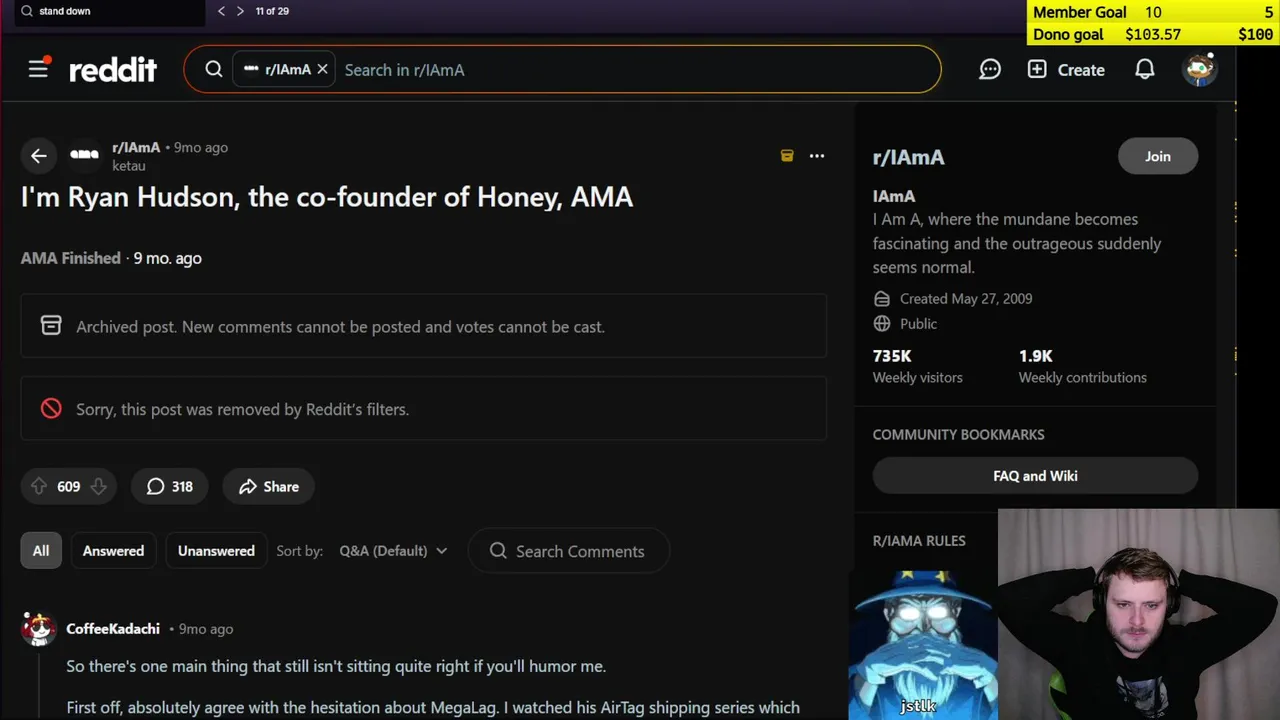Viewport: 1280px width, 720px height.
Task: Join the r/IAmA community
Action: [1157, 156]
